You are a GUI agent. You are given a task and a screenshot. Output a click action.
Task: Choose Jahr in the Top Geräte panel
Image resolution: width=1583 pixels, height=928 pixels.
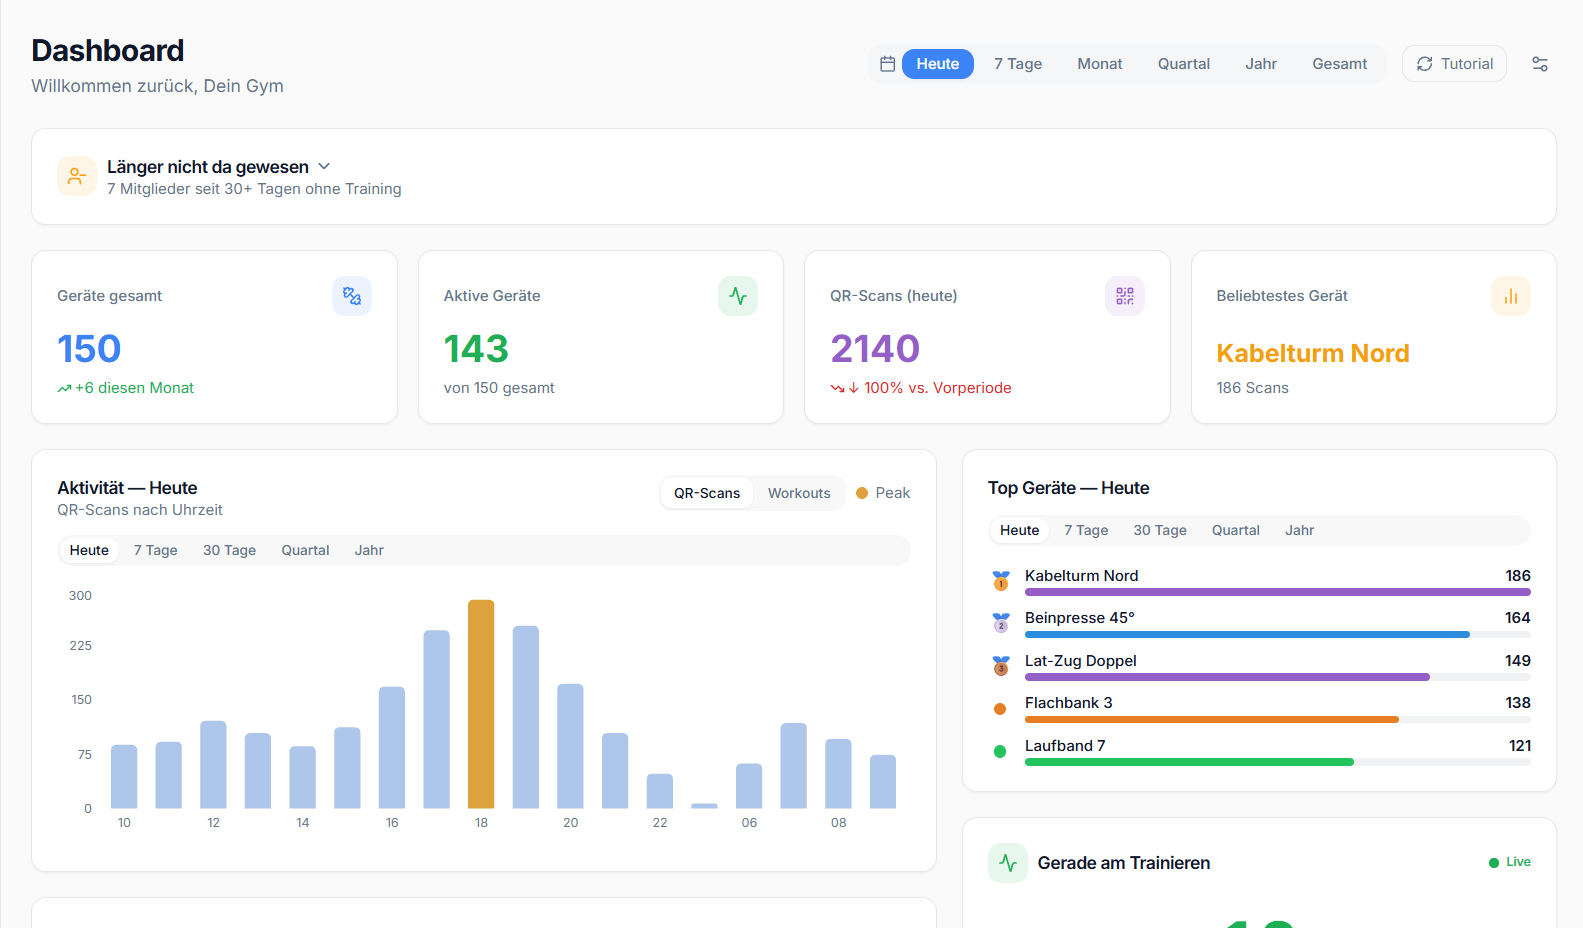pyautogui.click(x=1300, y=530)
